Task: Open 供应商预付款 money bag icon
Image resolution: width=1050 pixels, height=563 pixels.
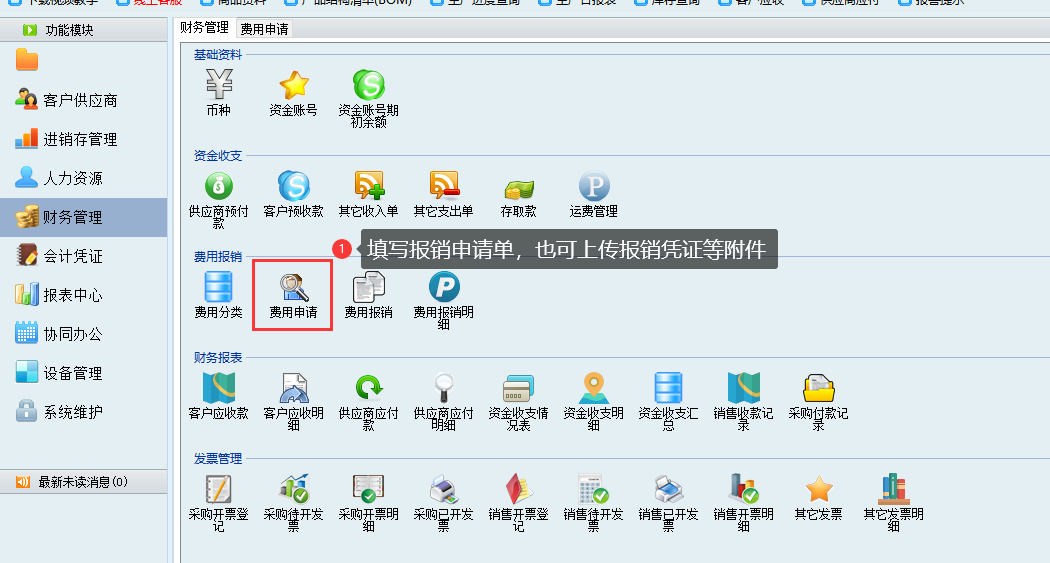Action: point(218,188)
